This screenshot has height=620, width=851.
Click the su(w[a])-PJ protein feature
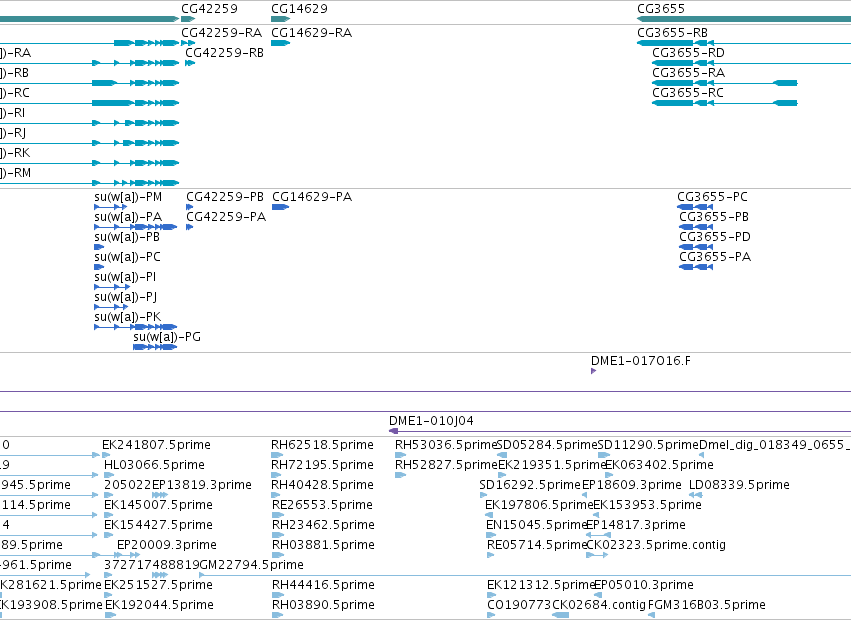111,307
